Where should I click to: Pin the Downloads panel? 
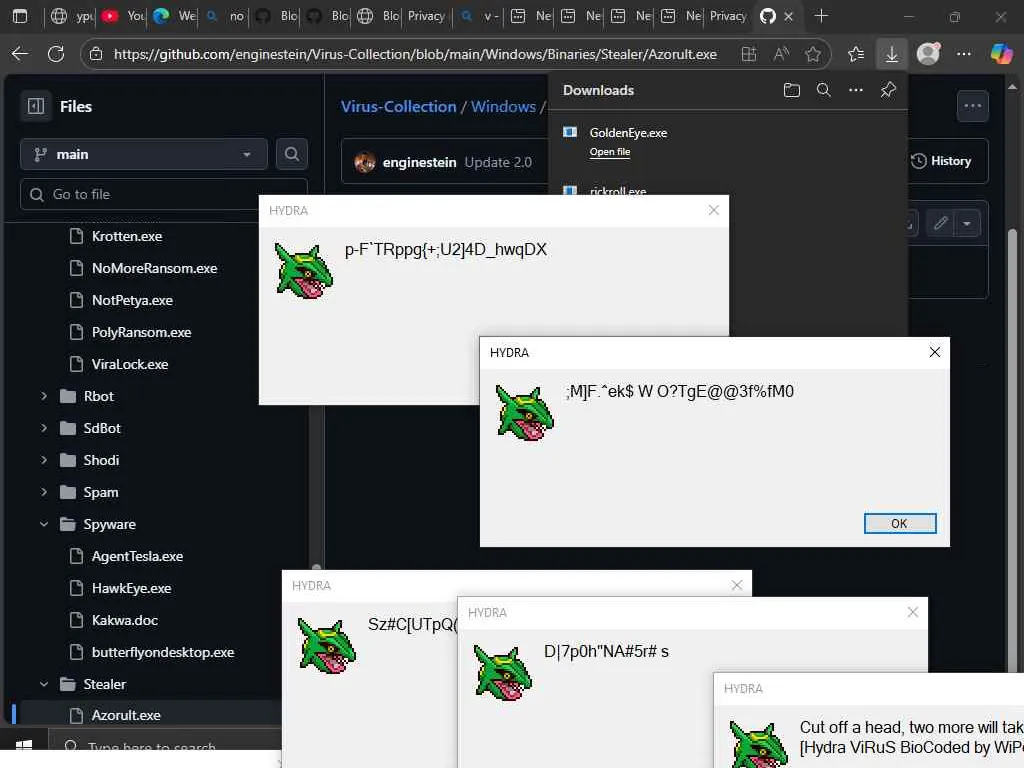[x=888, y=90]
